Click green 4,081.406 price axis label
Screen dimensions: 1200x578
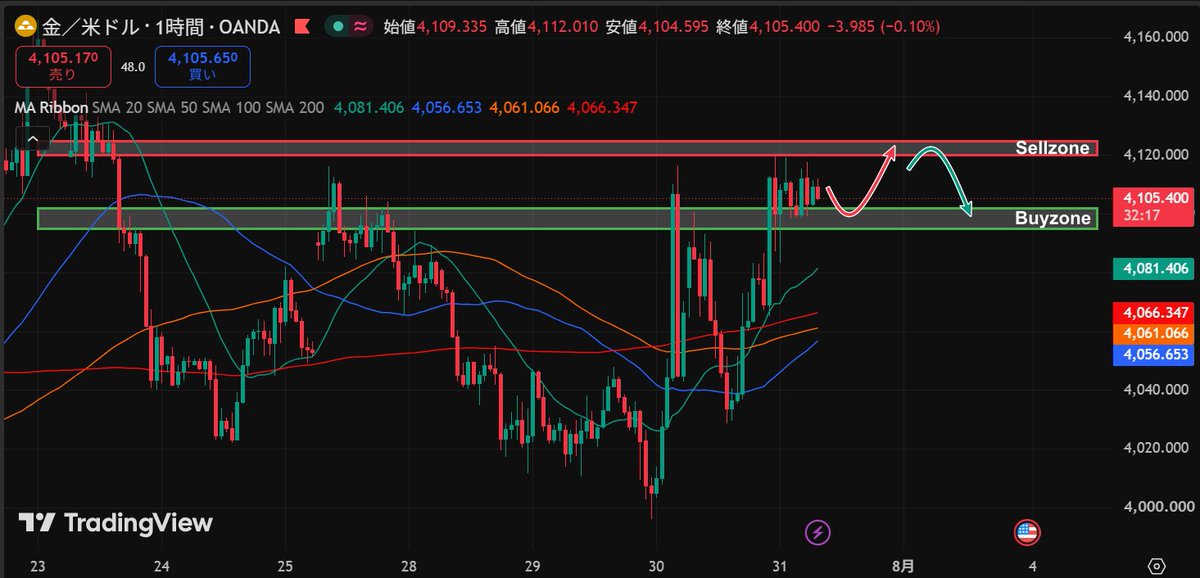[1155, 268]
